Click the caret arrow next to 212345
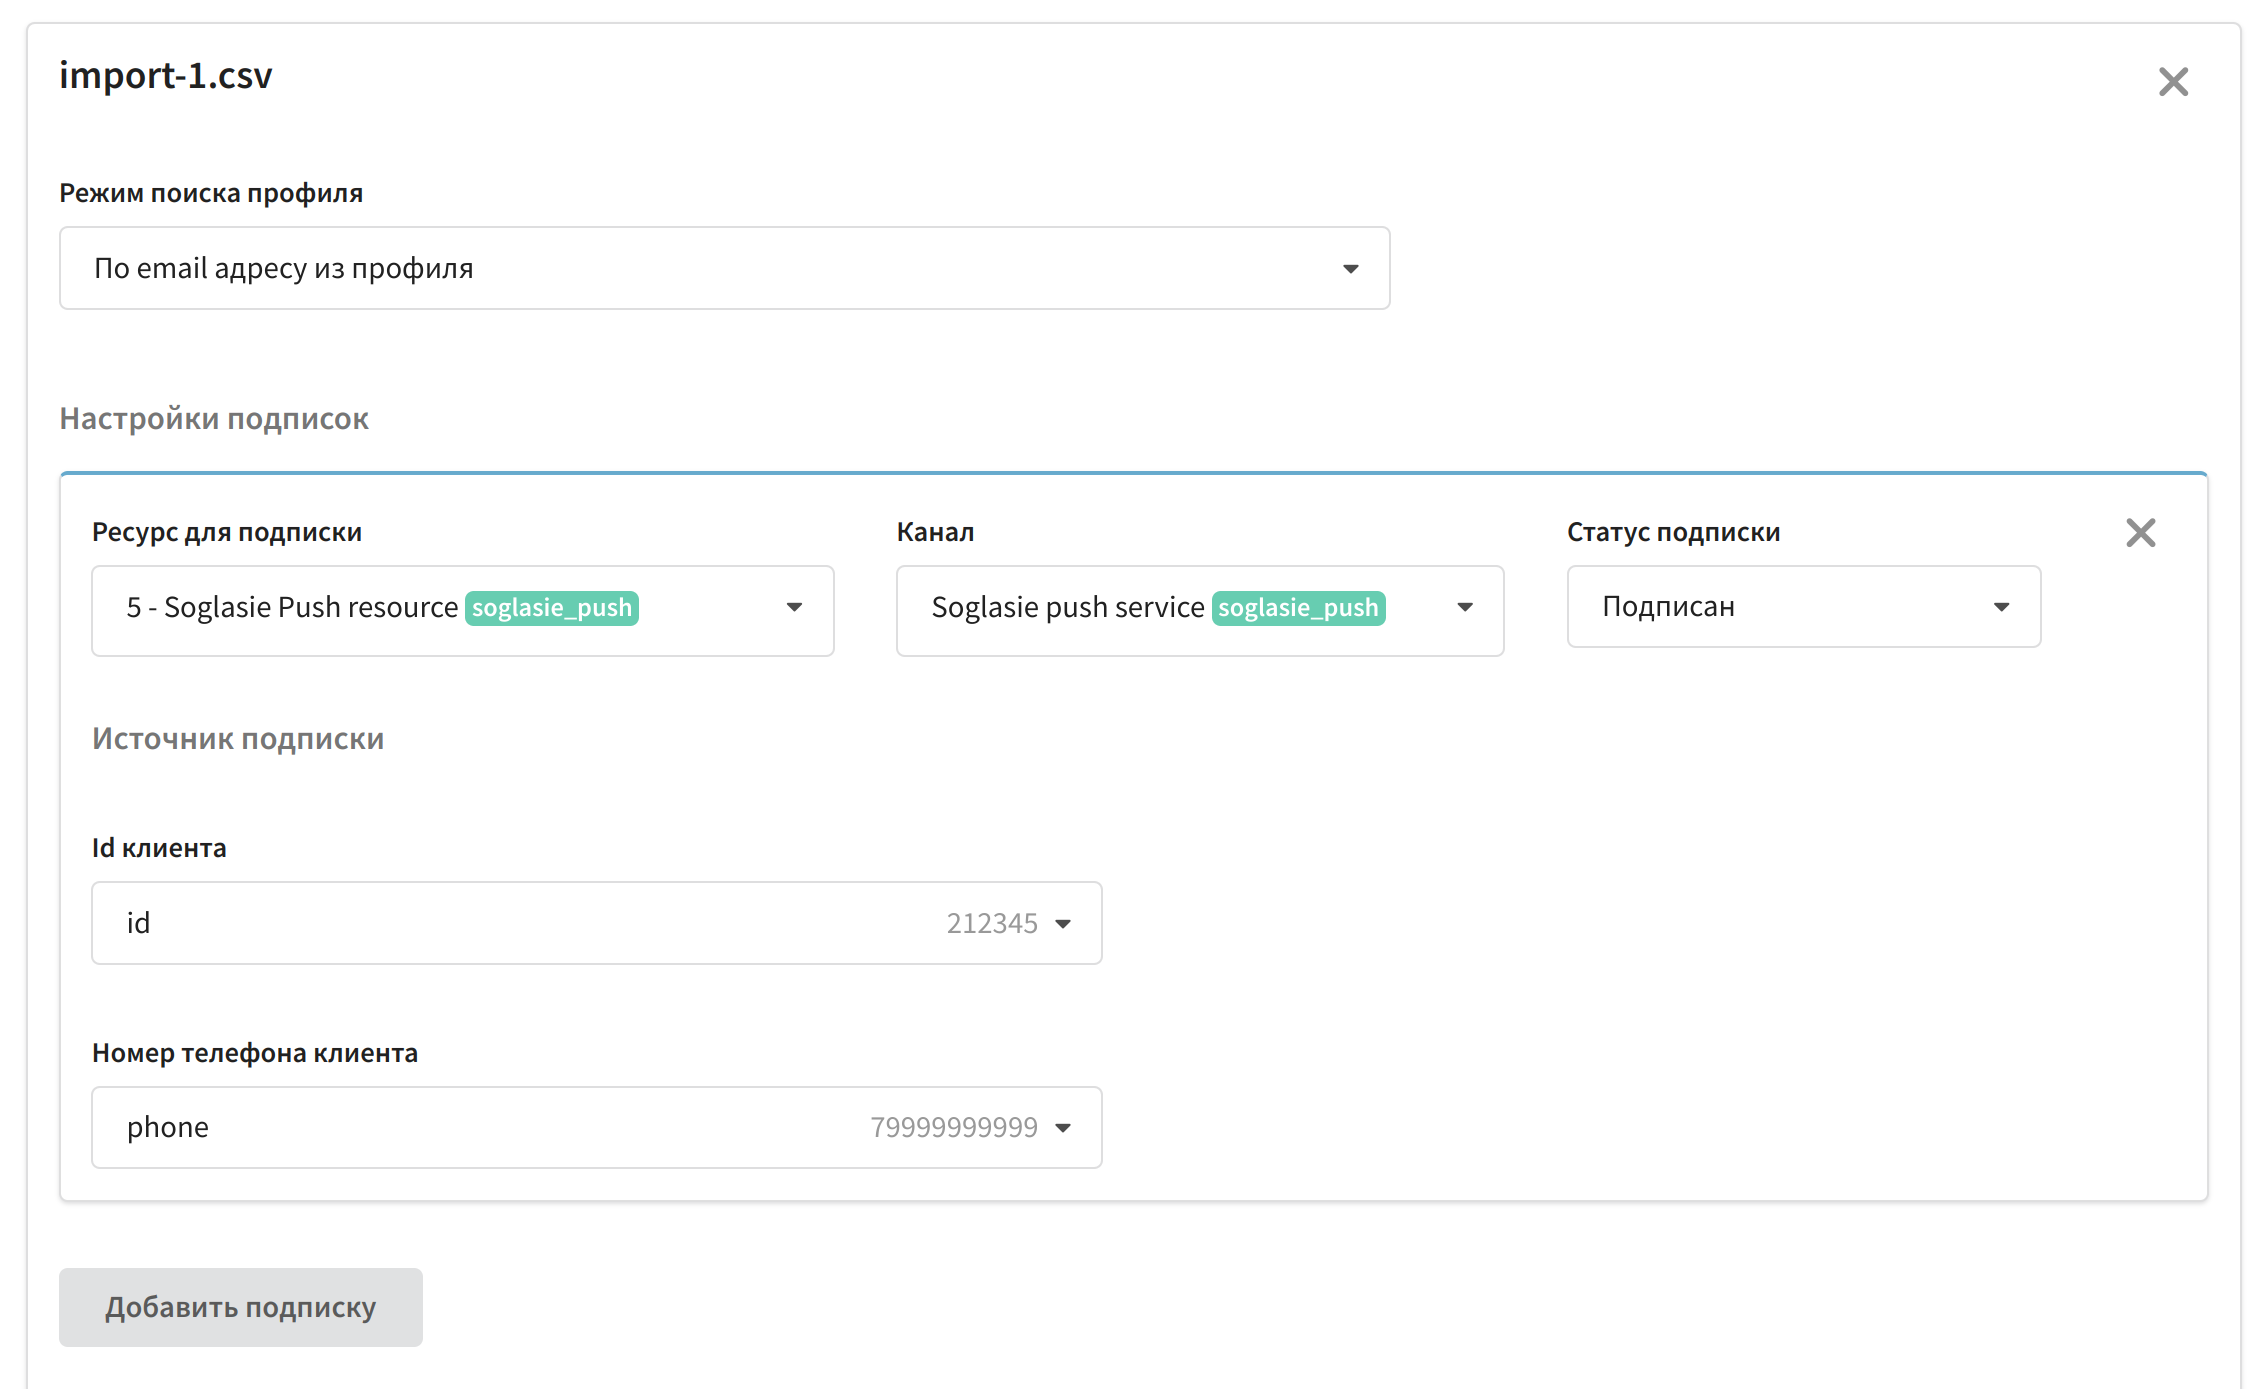This screenshot has width=2264, height=1389. (x=1063, y=924)
